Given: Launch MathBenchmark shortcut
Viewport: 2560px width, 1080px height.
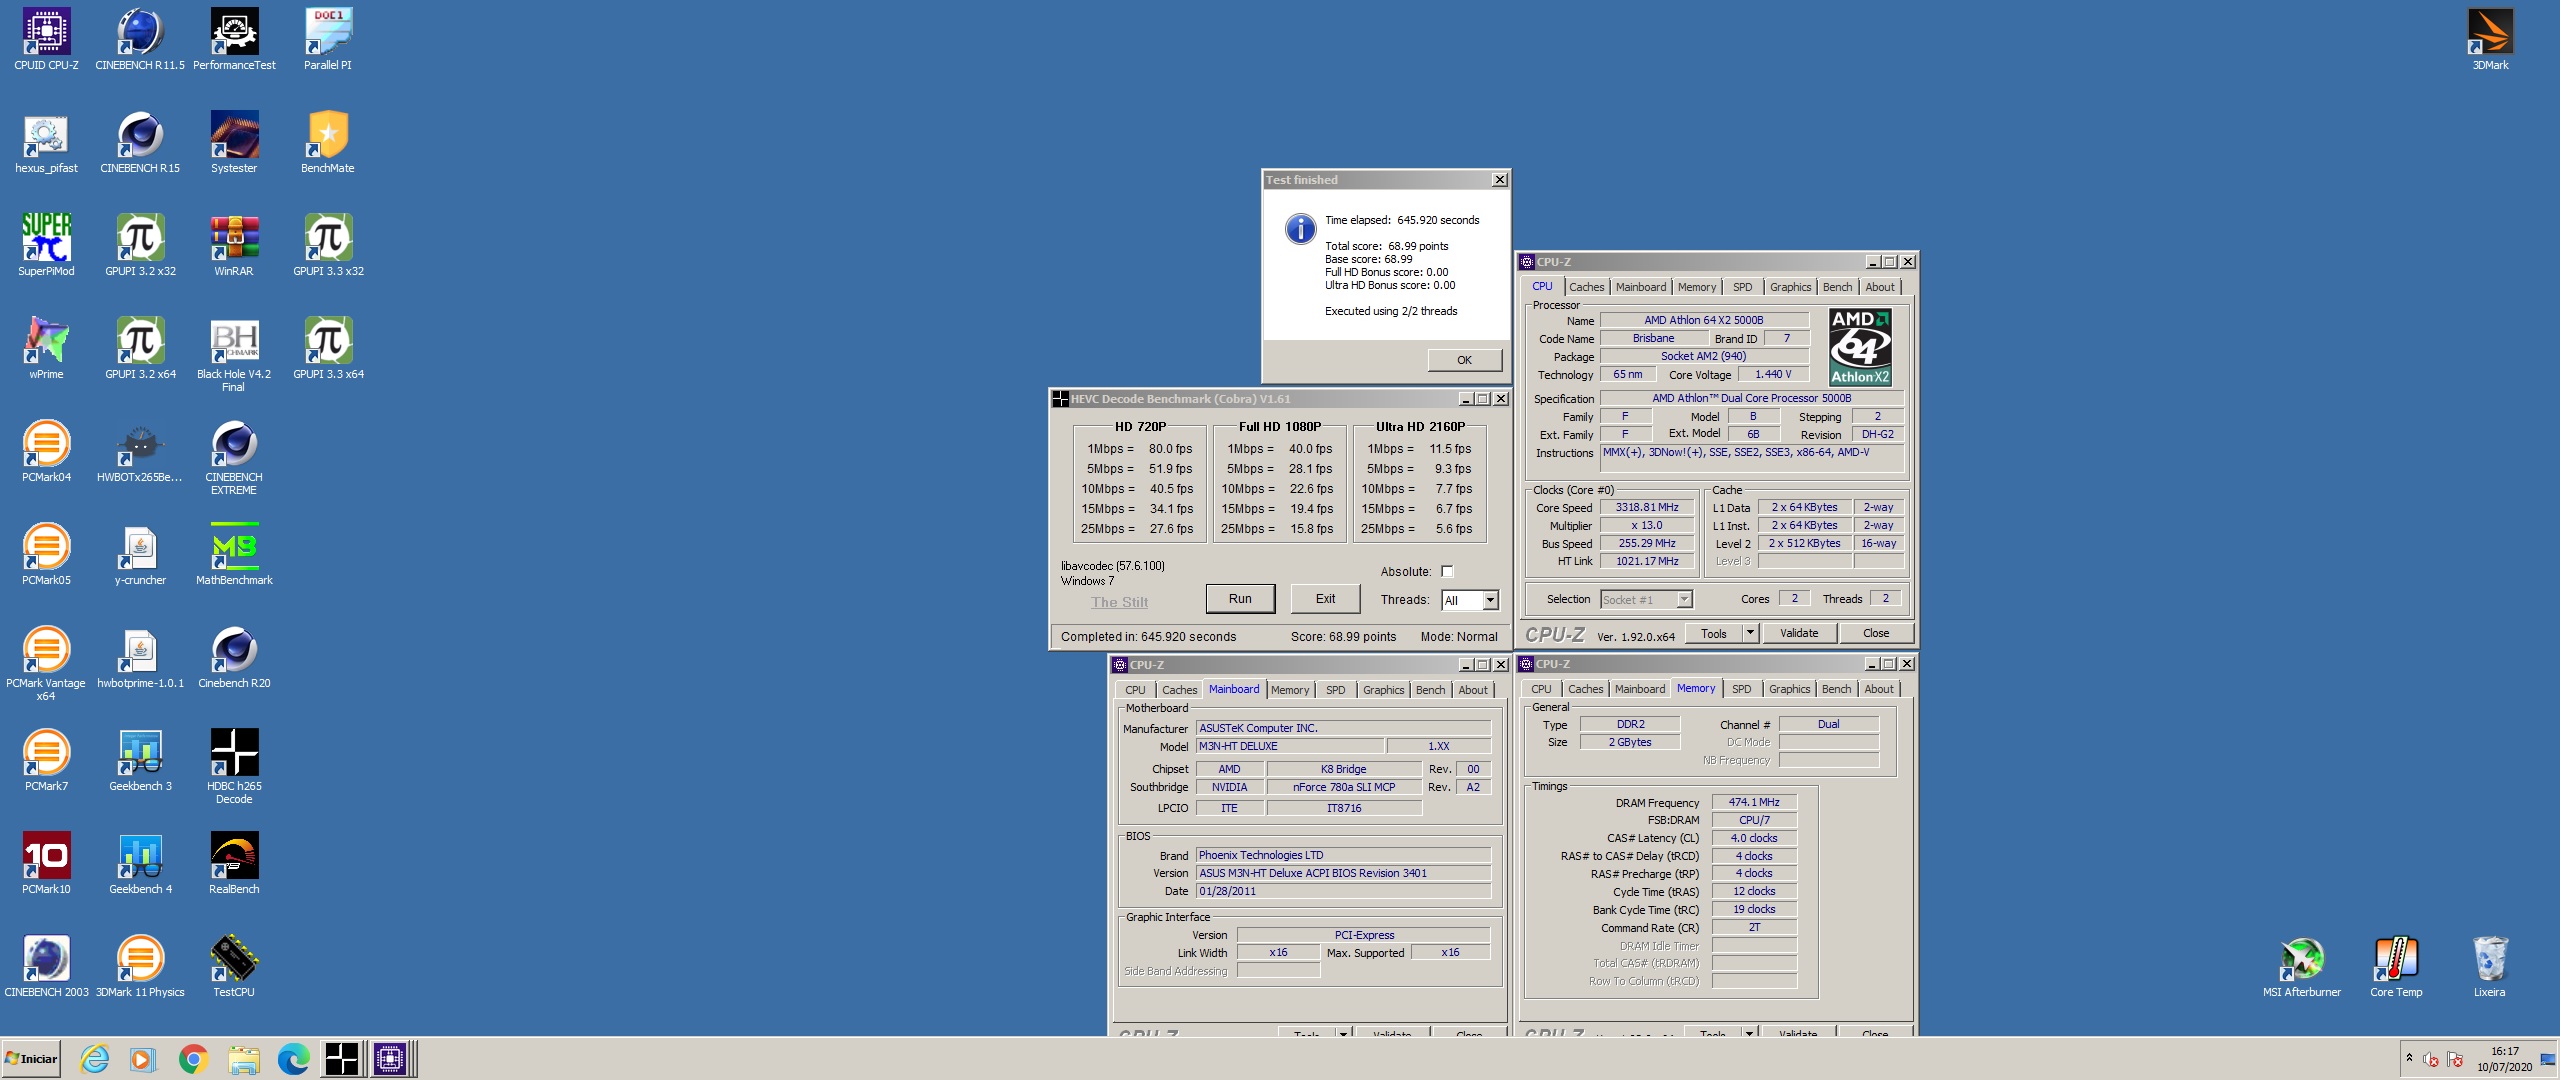Looking at the screenshot, I should [x=234, y=555].
